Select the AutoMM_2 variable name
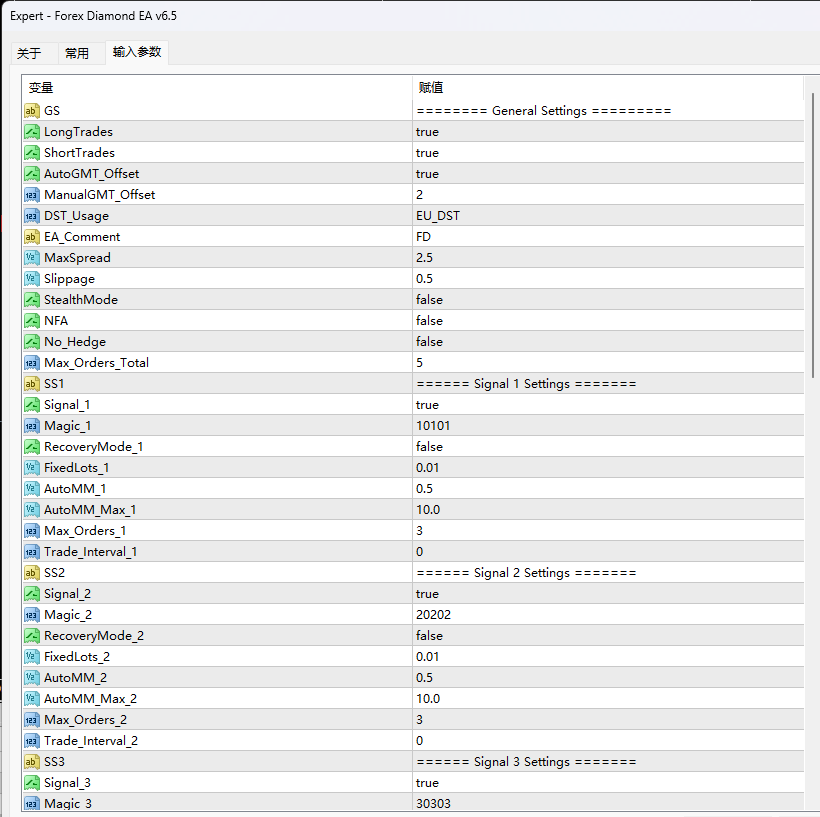This screenshot has width=820, height=817. click(75, 677)
